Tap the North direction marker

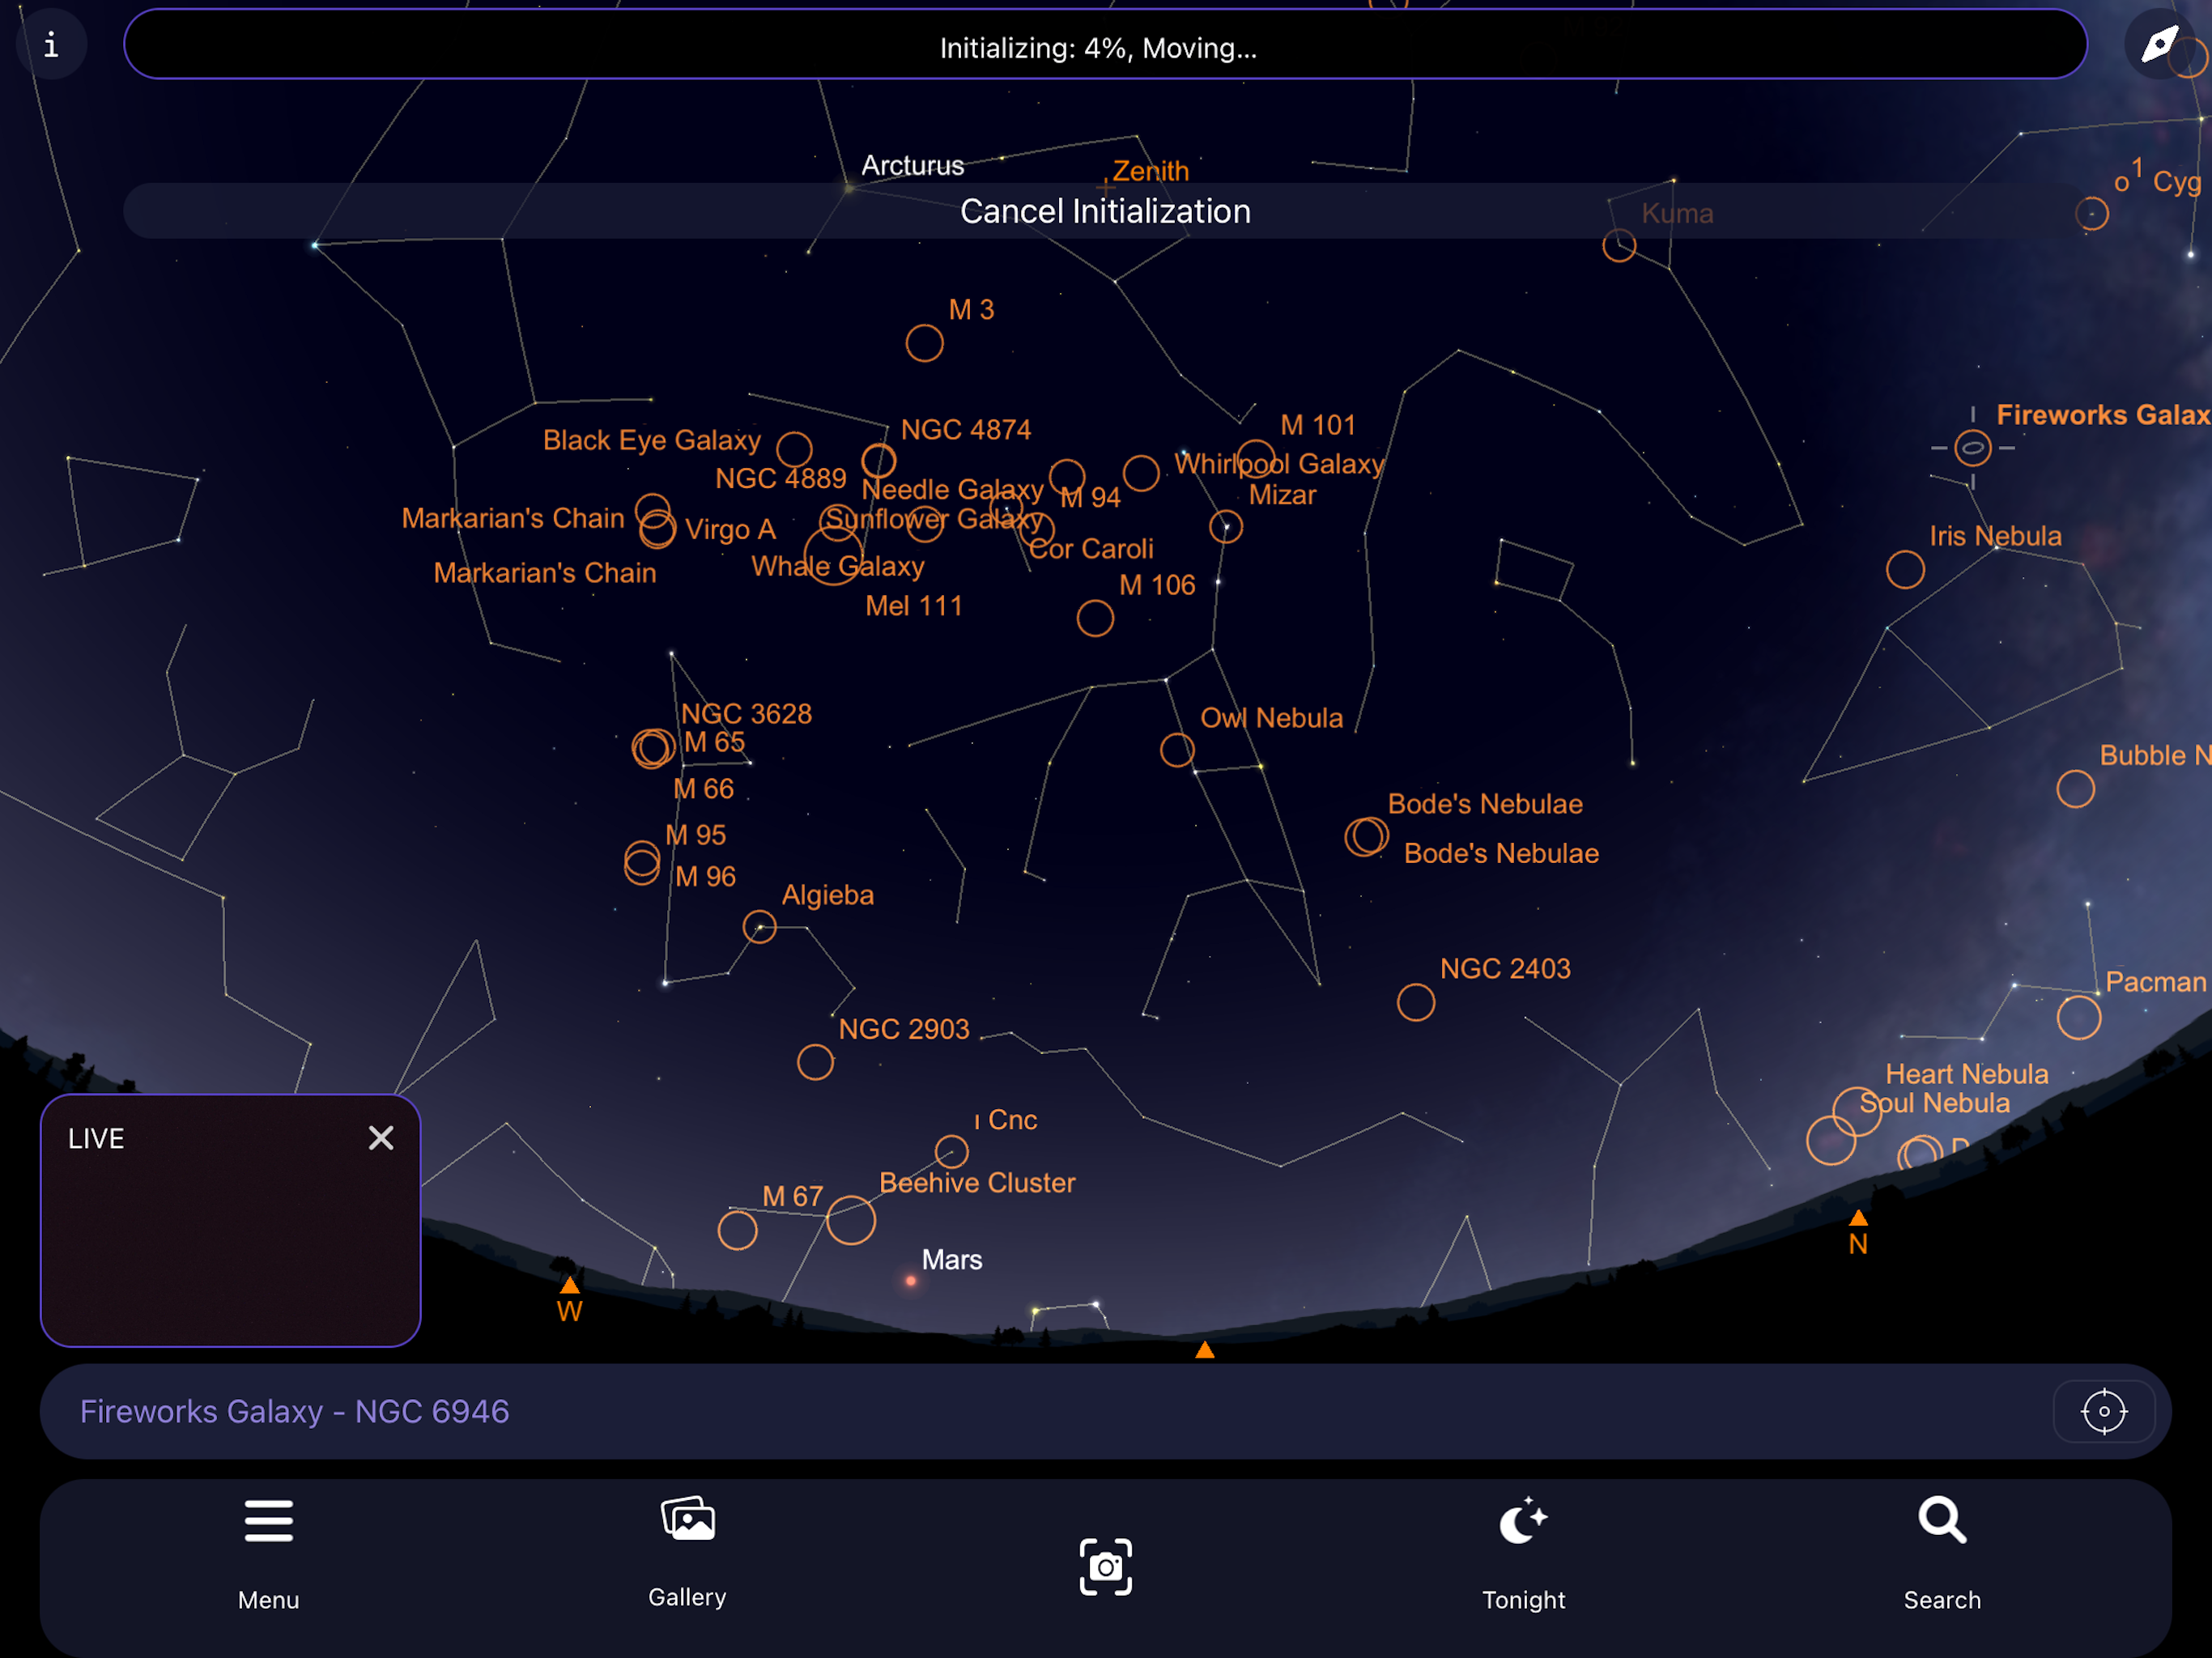pos(1858,1232)
